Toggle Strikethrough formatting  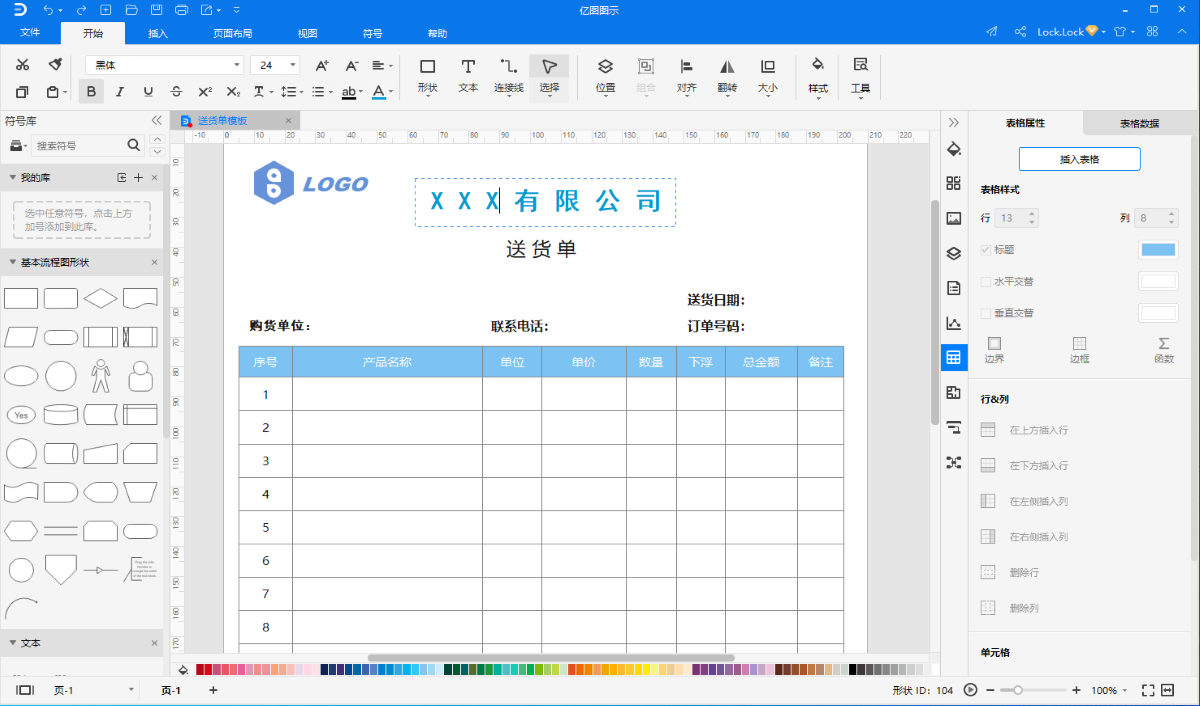coord(176,92)
